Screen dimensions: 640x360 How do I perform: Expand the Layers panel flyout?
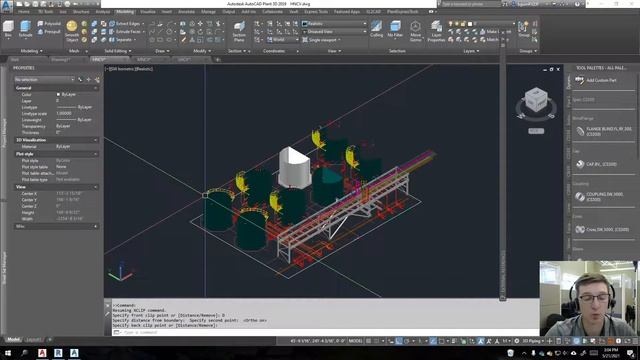471,51
